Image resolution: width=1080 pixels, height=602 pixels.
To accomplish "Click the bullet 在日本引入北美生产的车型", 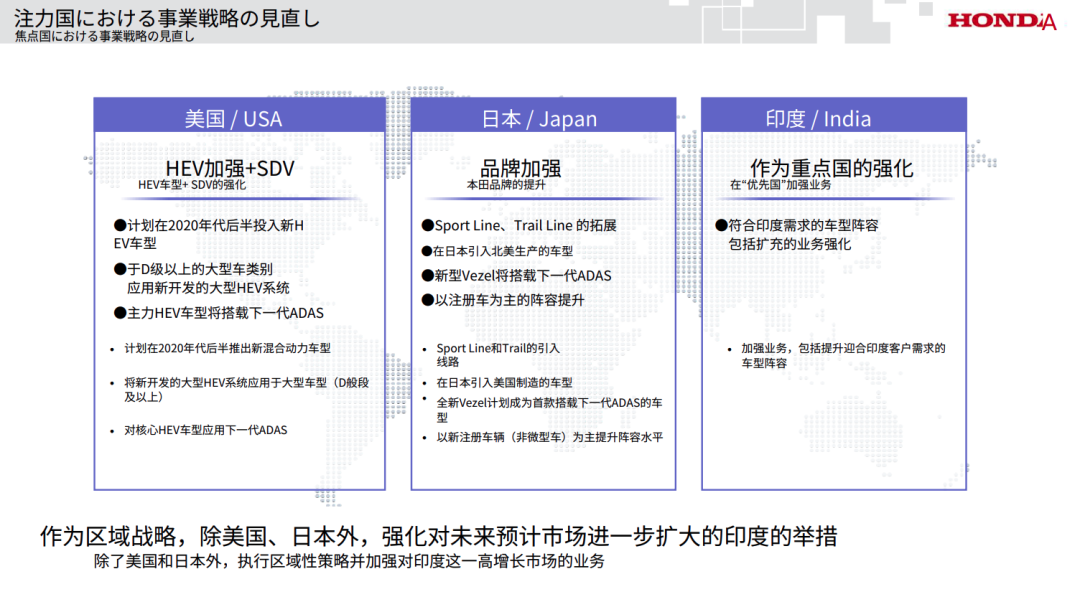I will pyautogui.click(x=496, y=251).
